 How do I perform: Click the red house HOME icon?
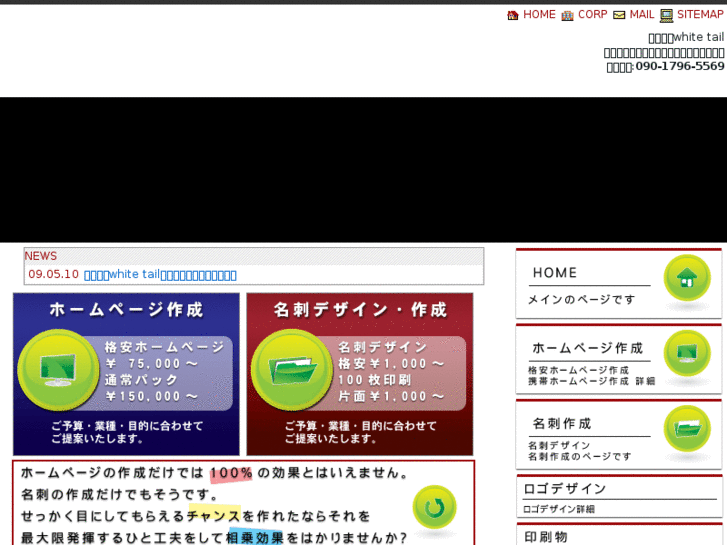[513, 16]
